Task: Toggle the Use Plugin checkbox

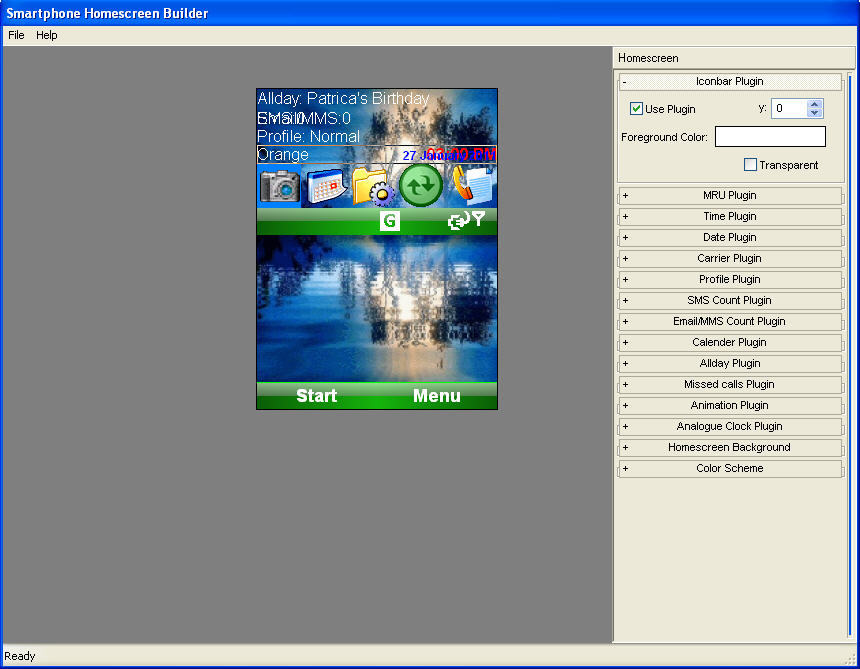Action: click(636, 109)
